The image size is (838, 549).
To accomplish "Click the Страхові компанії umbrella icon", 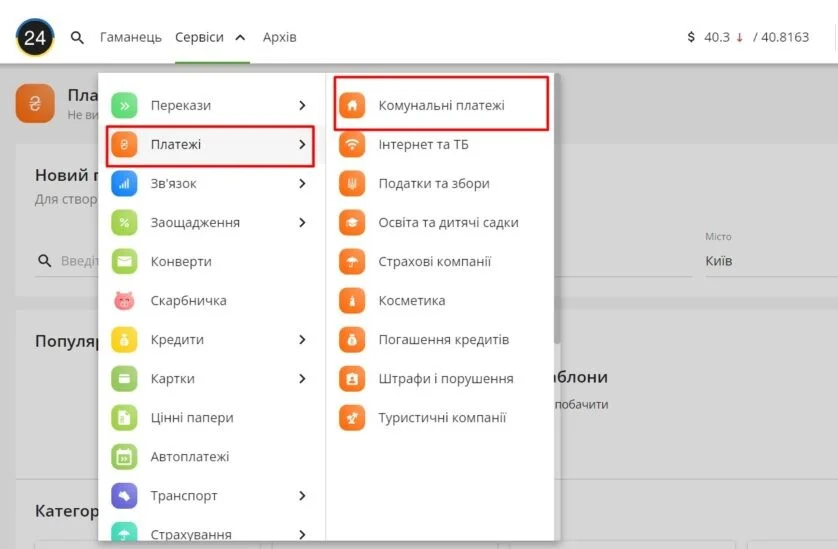I will [352, 261].
